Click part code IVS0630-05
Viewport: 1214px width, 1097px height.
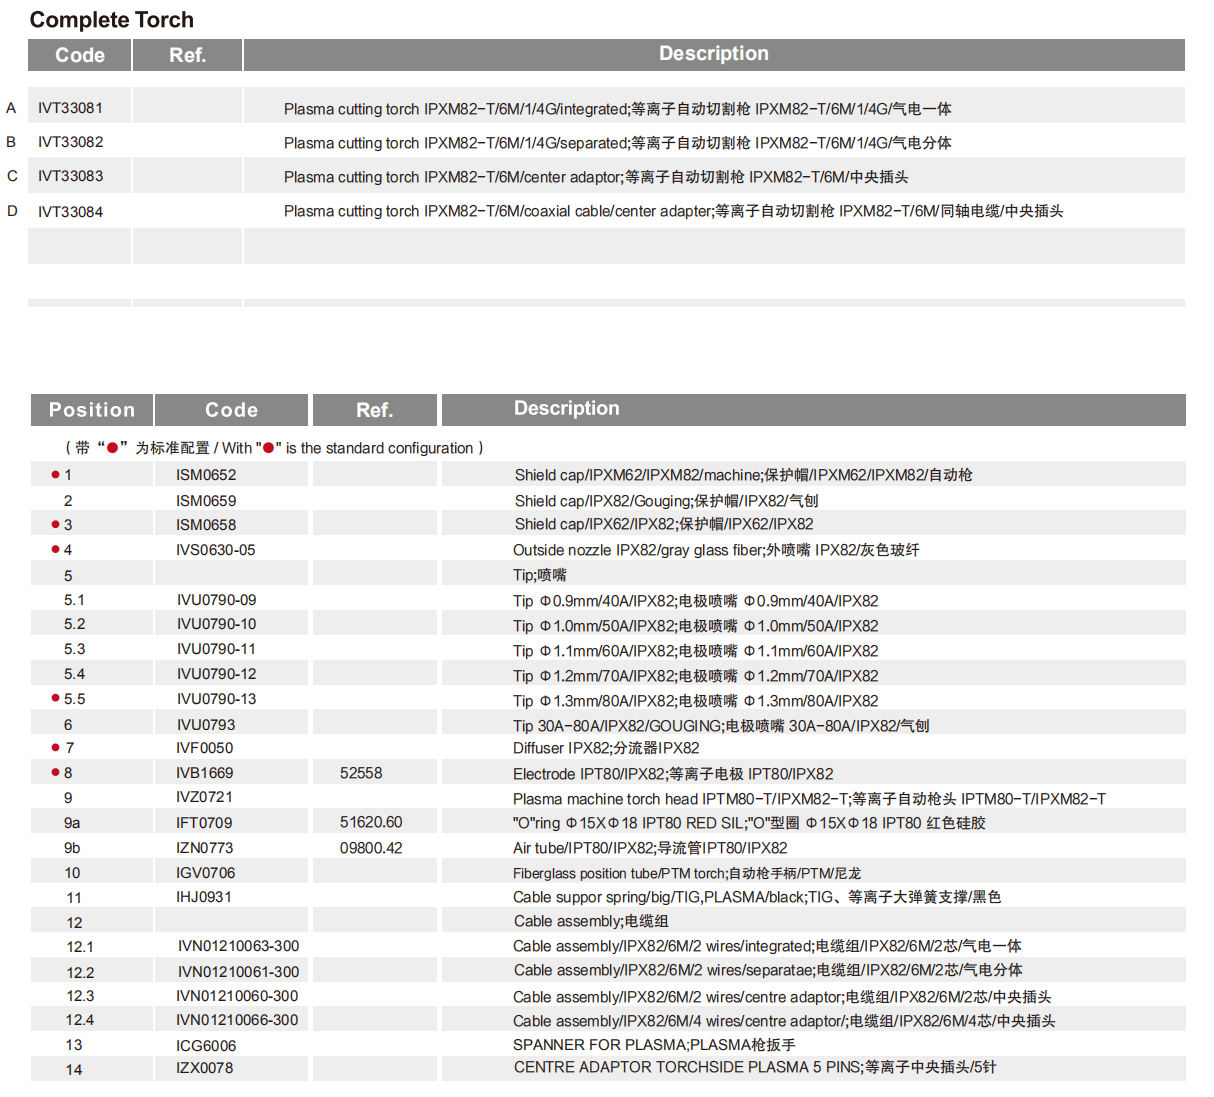[215, 550]
